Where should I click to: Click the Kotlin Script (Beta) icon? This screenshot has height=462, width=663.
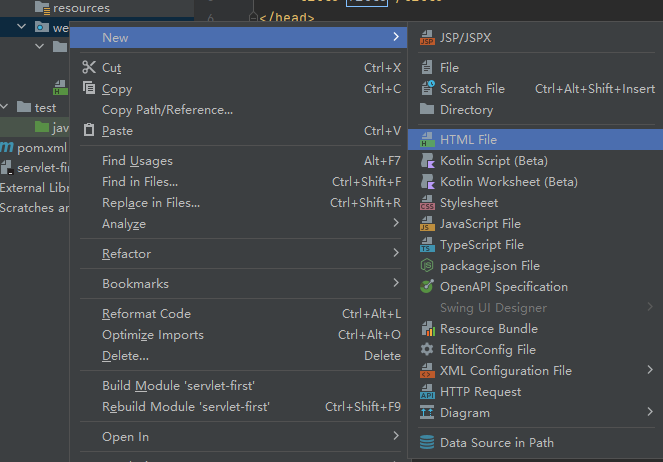pos(427,161)
